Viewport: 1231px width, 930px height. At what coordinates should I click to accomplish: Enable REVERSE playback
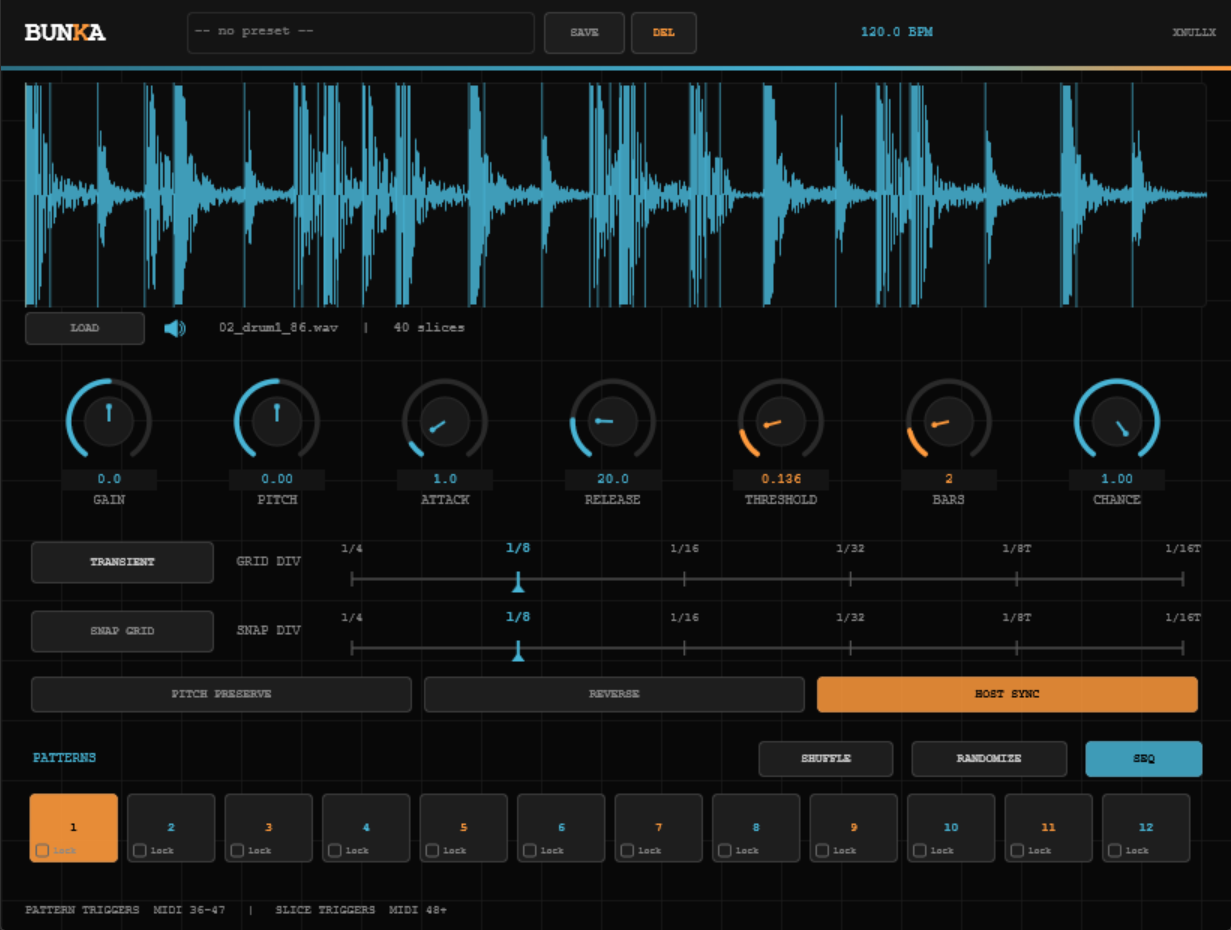click(614, 694)
